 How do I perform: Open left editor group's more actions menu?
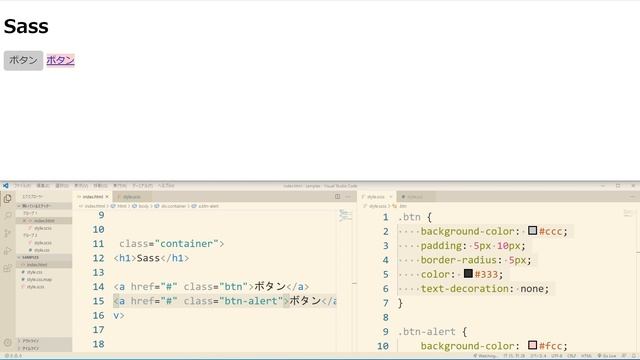pyautogui.click(x=348, y=197)
